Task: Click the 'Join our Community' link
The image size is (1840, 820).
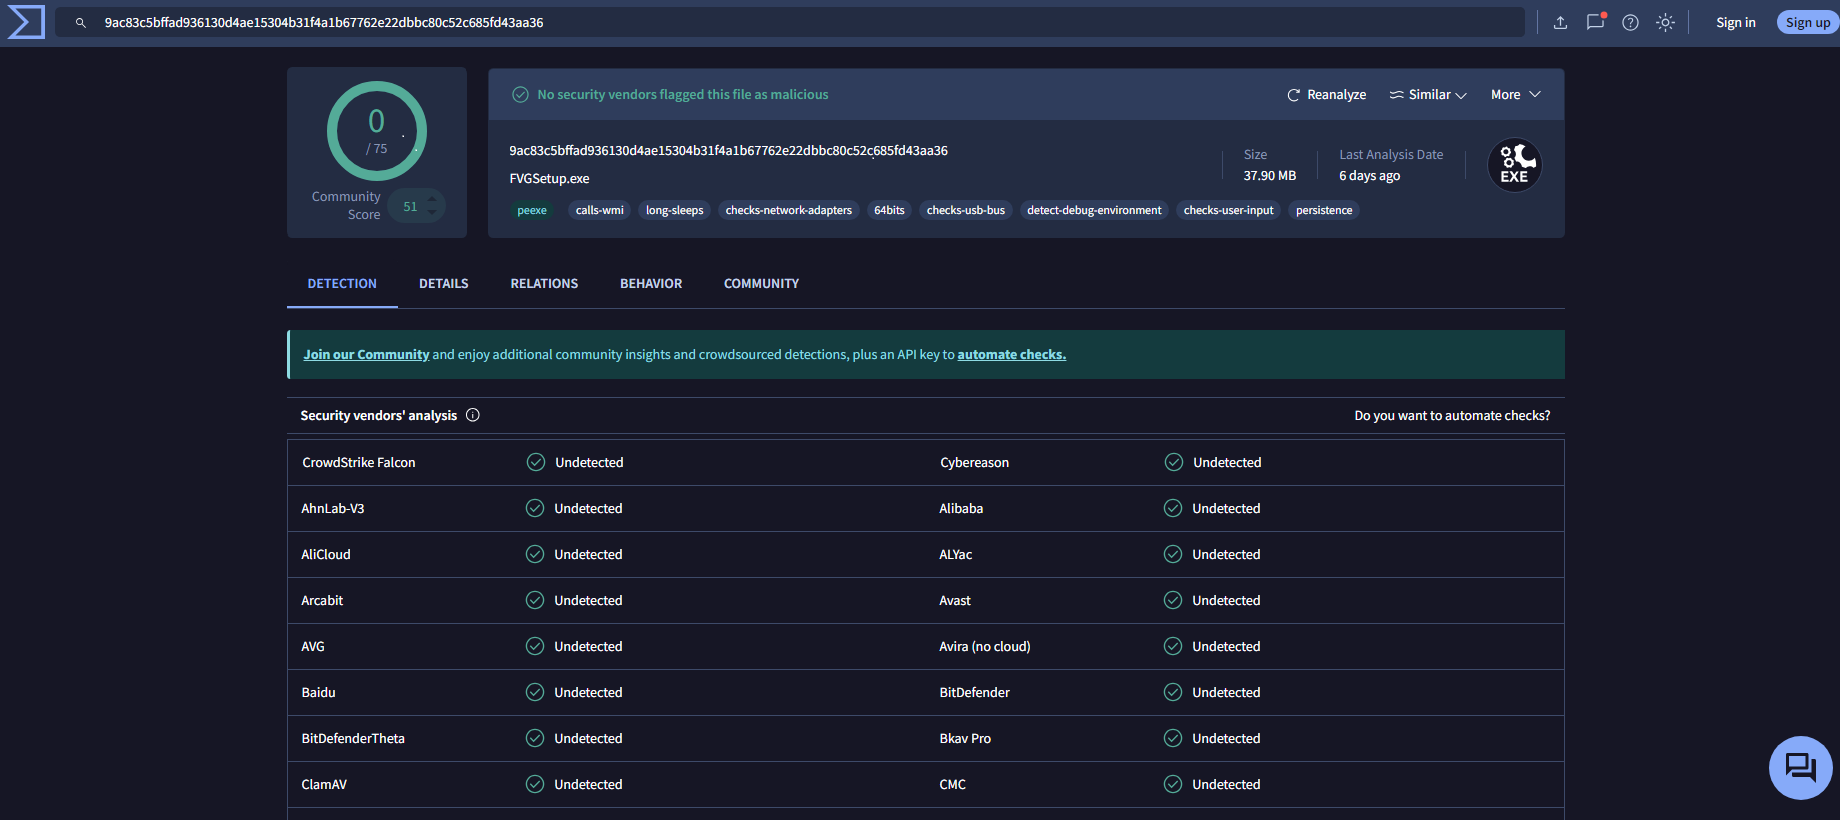Action: tap(366, 355)
